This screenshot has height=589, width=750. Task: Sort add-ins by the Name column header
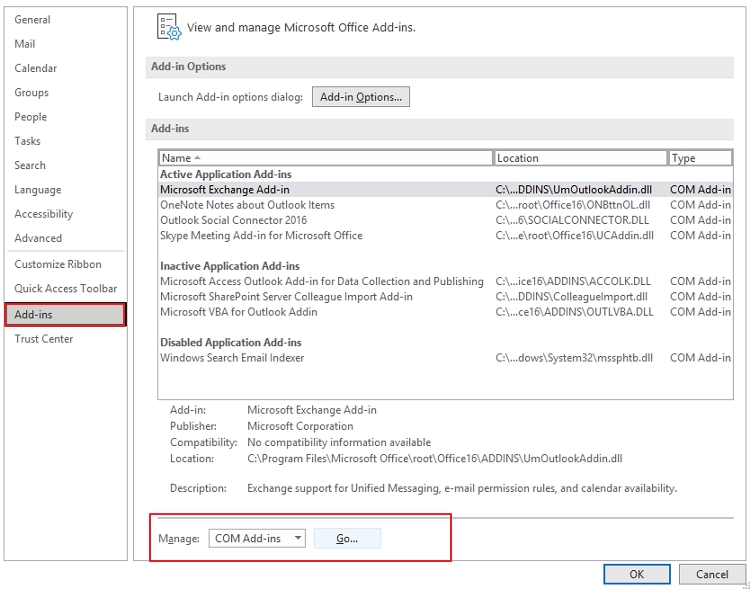point(325,158)
